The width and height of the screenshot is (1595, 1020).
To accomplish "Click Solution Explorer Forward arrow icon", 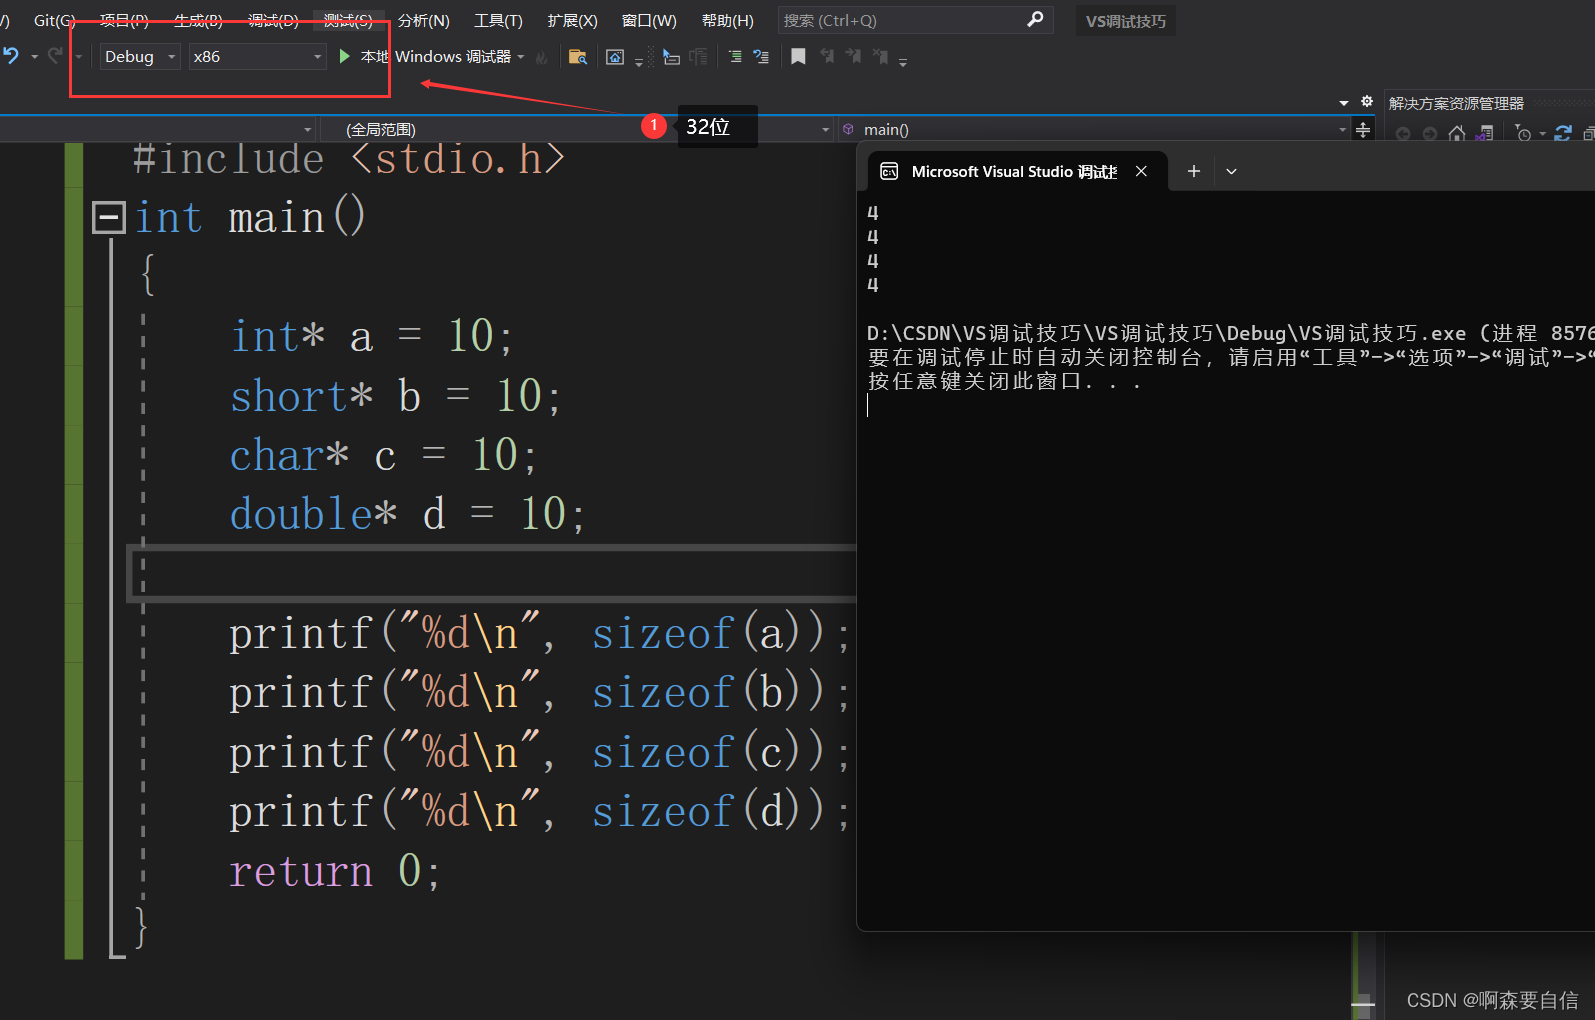I will (1430, 133).
